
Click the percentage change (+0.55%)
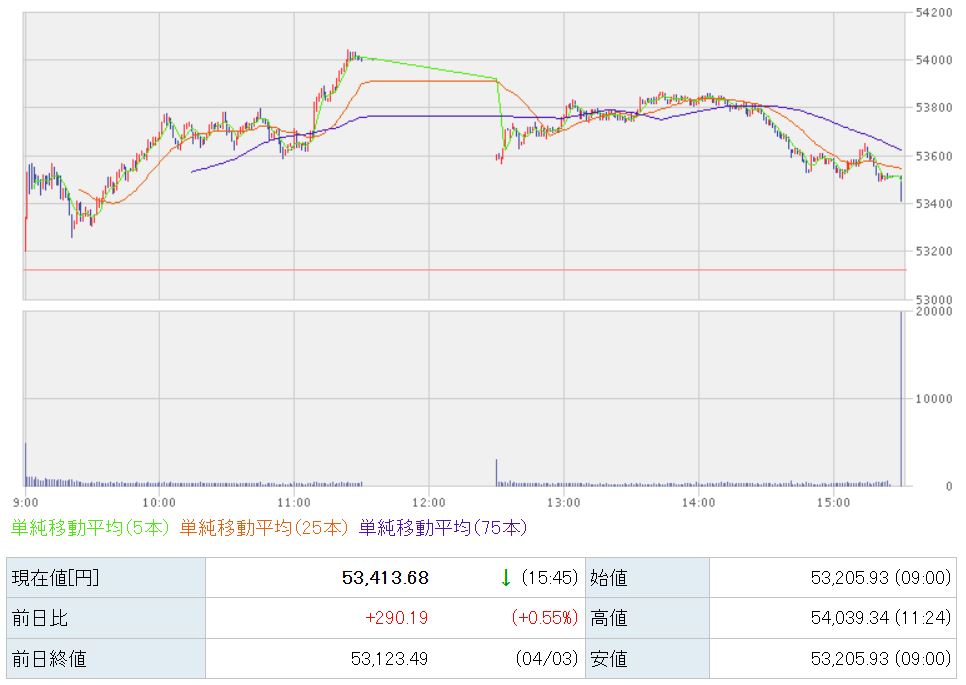click(545, 618)
